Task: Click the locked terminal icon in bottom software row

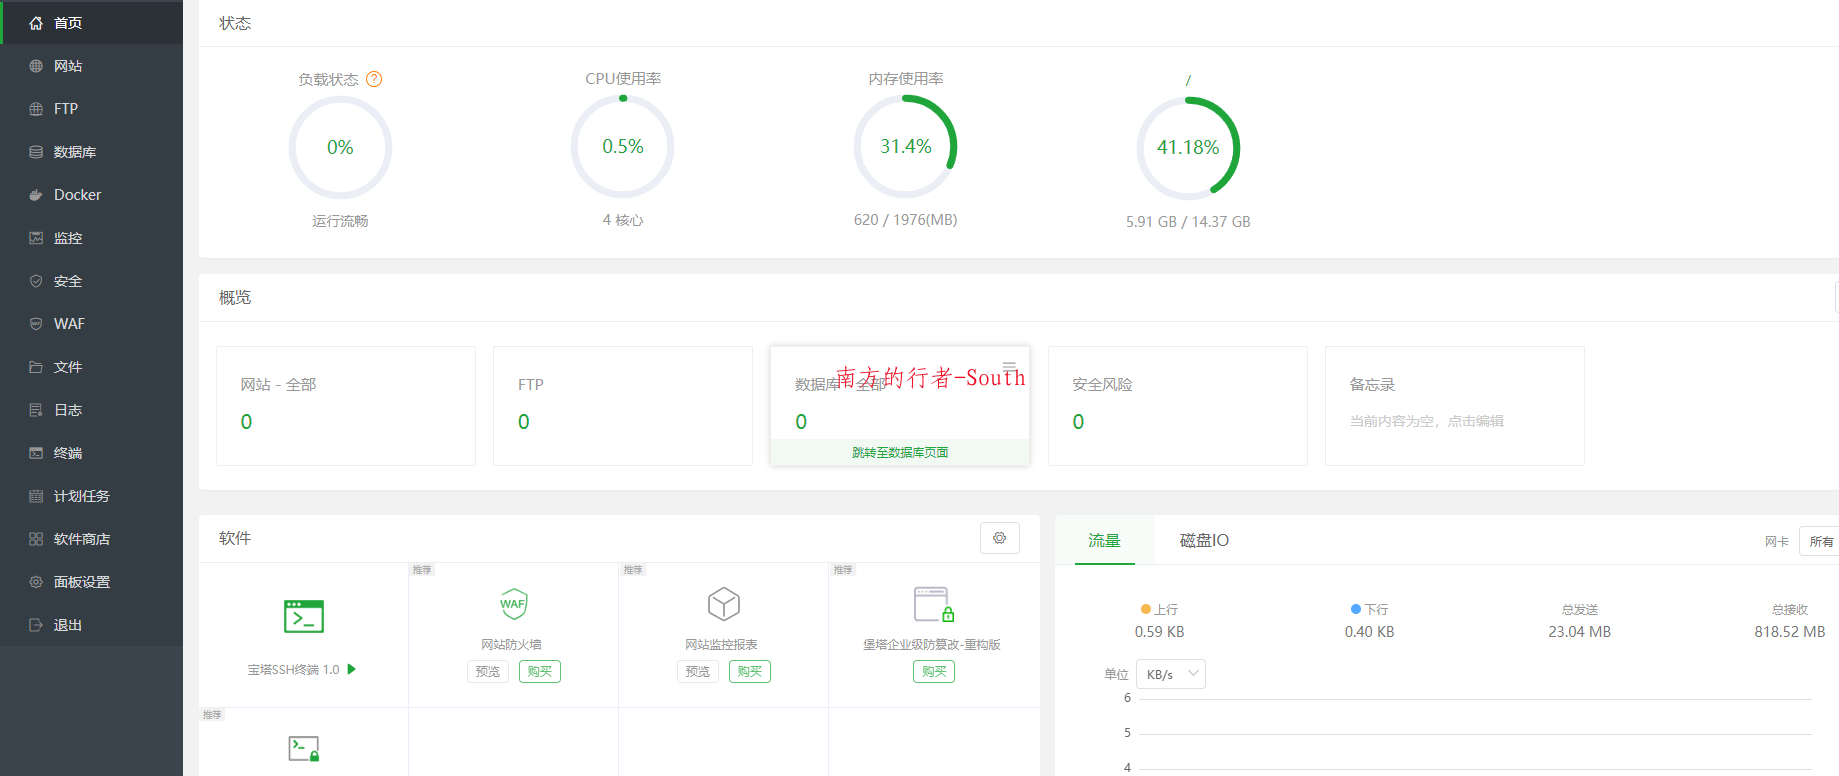Action: pos(304,748)
